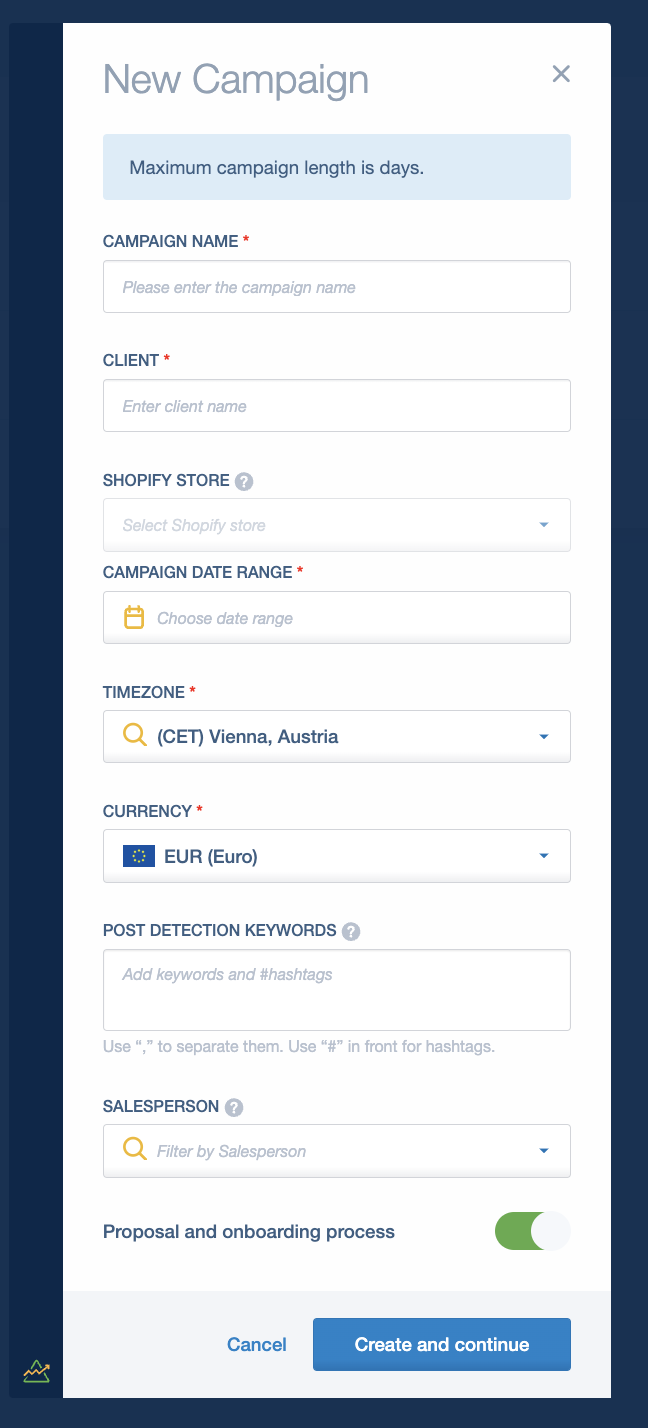Expand the Currency dropdown arrow
This screenshot has height=1428, width=648.
coord(544,856)
